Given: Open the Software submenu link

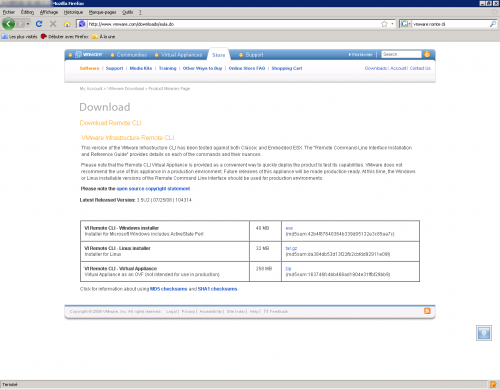Looking at the screenshot, I should [x=89, y=68].
